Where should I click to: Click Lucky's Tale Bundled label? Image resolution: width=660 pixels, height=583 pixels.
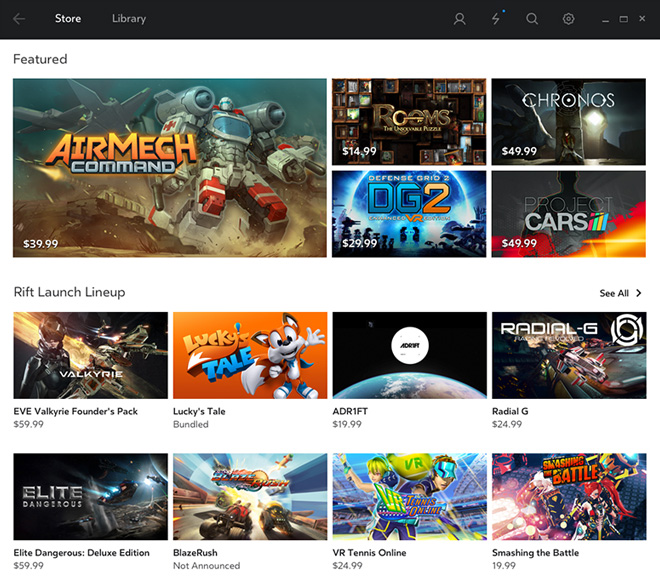tap(191, 424)
